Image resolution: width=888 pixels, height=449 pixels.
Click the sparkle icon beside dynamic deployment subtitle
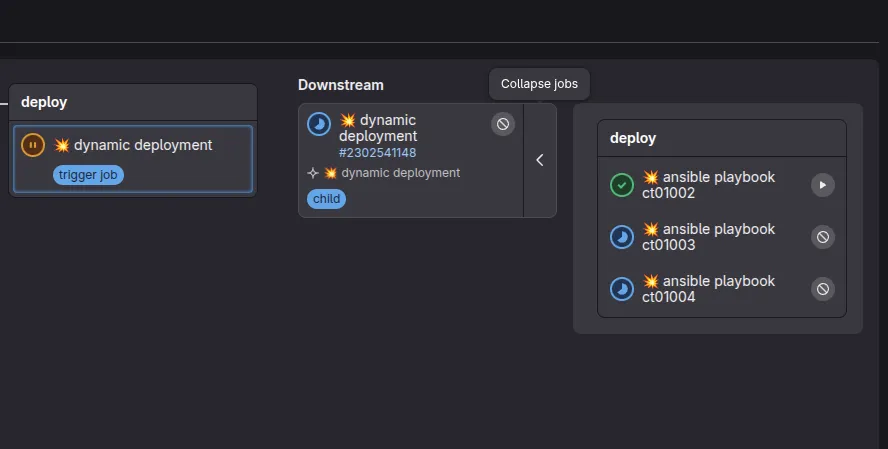pyautogui.click(x=313, y=173)
